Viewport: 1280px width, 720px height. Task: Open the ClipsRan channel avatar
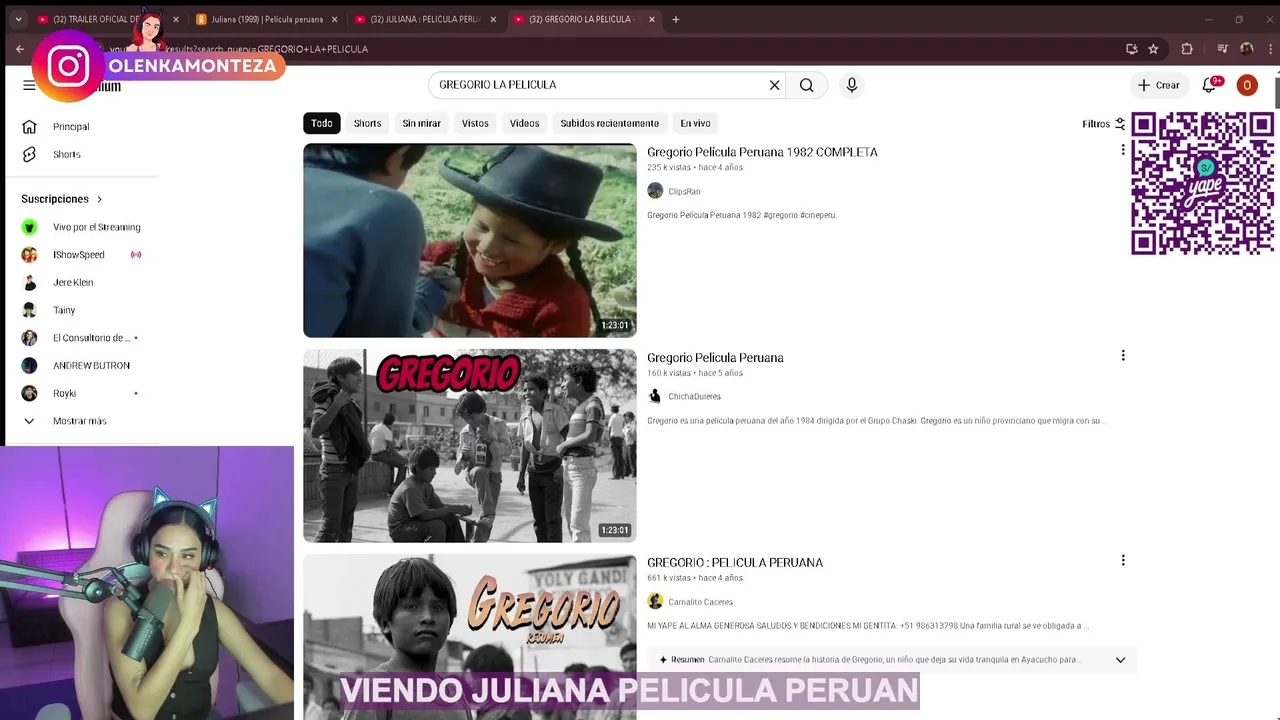point(655,191)
